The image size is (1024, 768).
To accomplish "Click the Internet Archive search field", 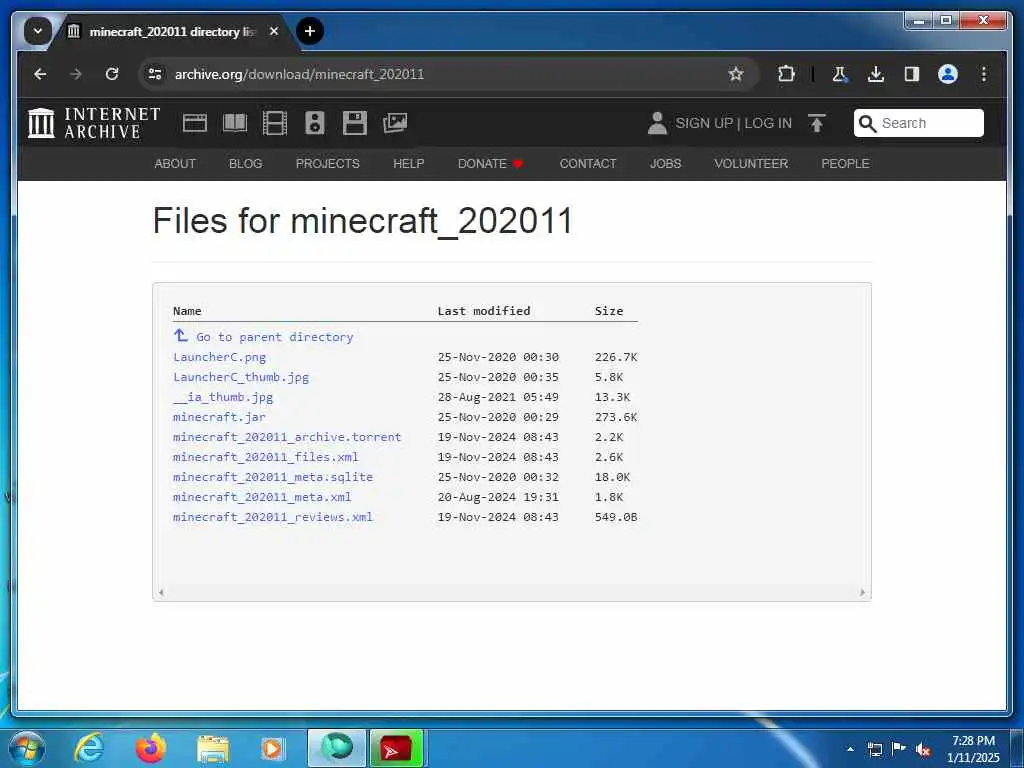I will pyautogui.click(x=918, y=123).
